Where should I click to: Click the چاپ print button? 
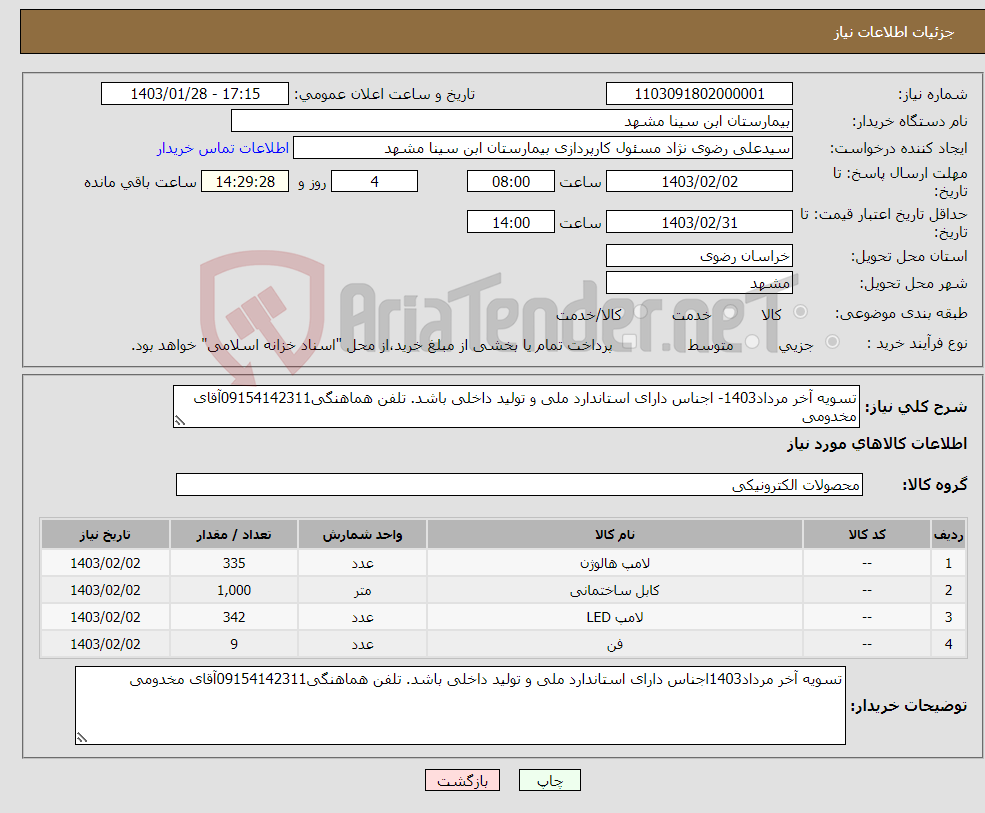coord(550,780)
